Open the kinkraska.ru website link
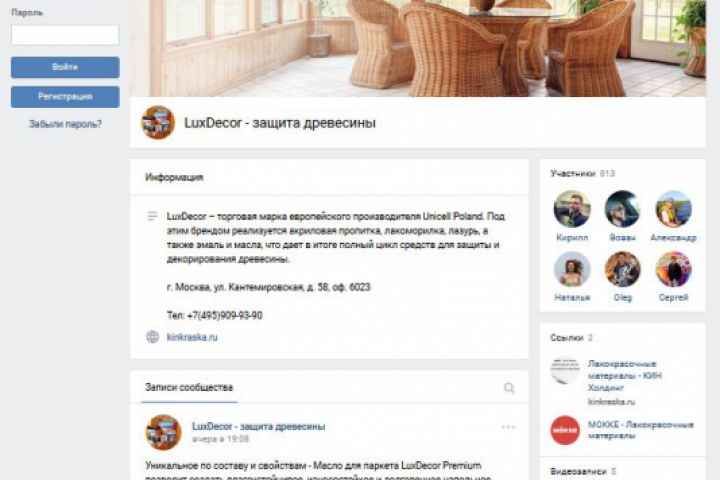The width and height of the screenshot is (720, 480). click(x=192, y=337)
